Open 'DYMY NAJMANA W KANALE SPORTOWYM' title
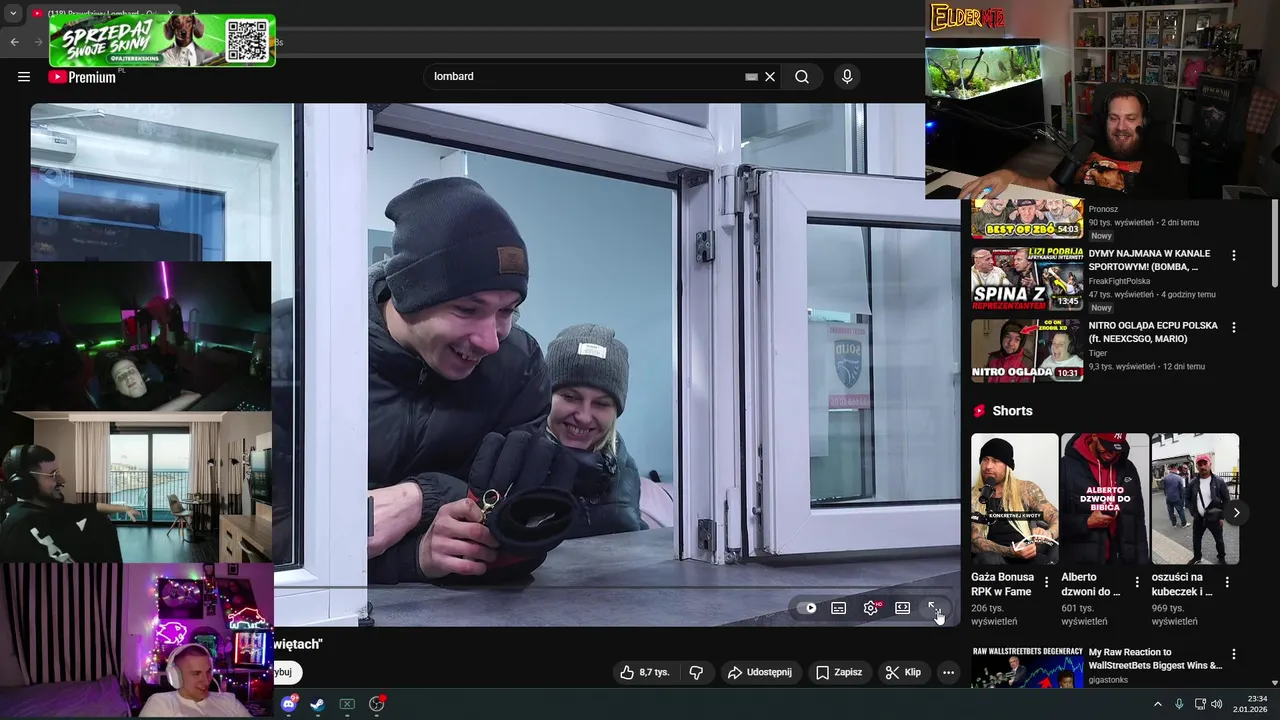Viewport: 1280px width, 720px height. click(x=1149, y=260)
